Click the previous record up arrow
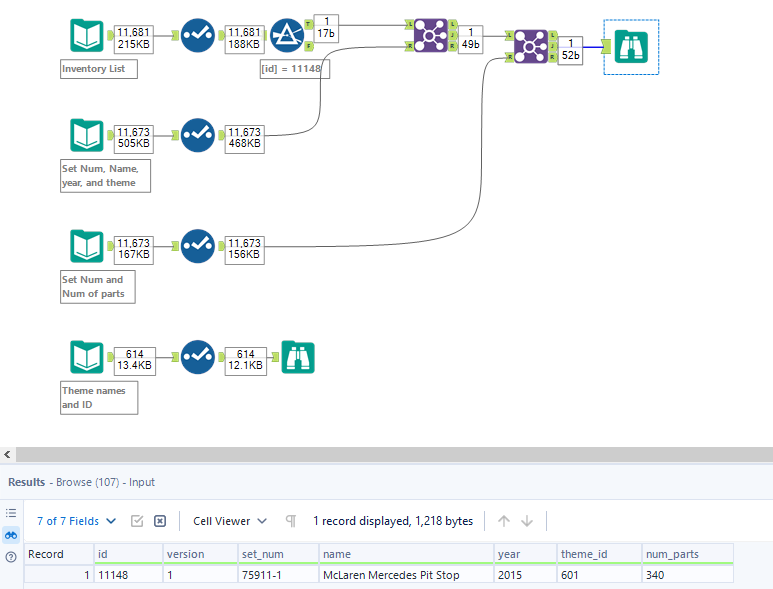The image size is (773, 589). click(504, 521)
